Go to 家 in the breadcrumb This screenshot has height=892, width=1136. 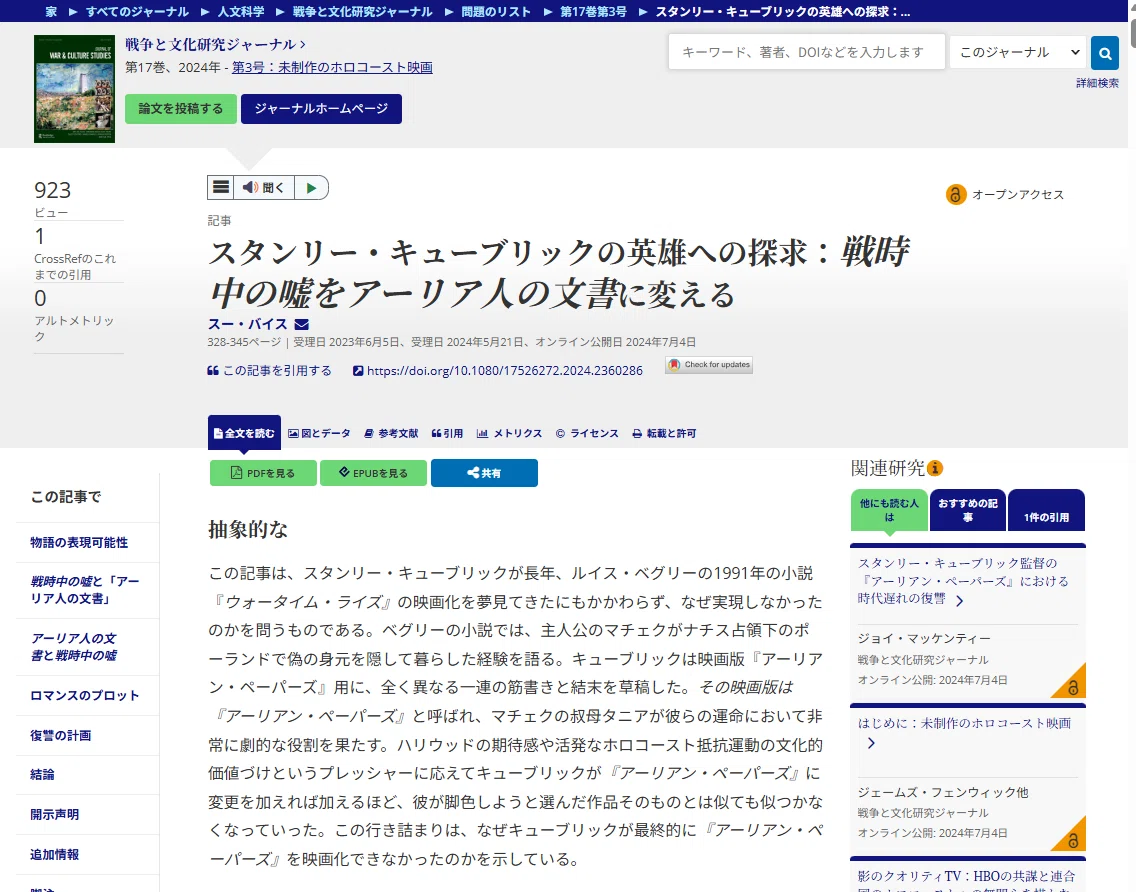click(51, 12)
